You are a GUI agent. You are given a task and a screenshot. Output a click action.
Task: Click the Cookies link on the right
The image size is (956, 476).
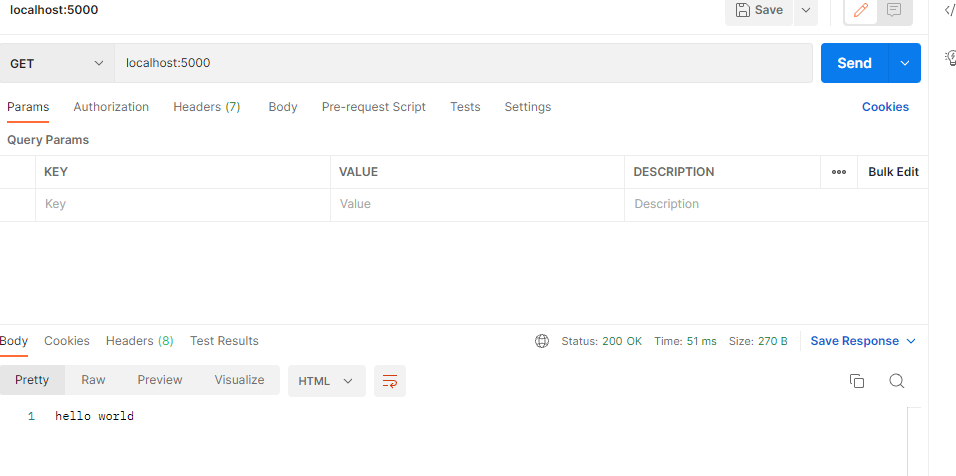pos(885,107)
